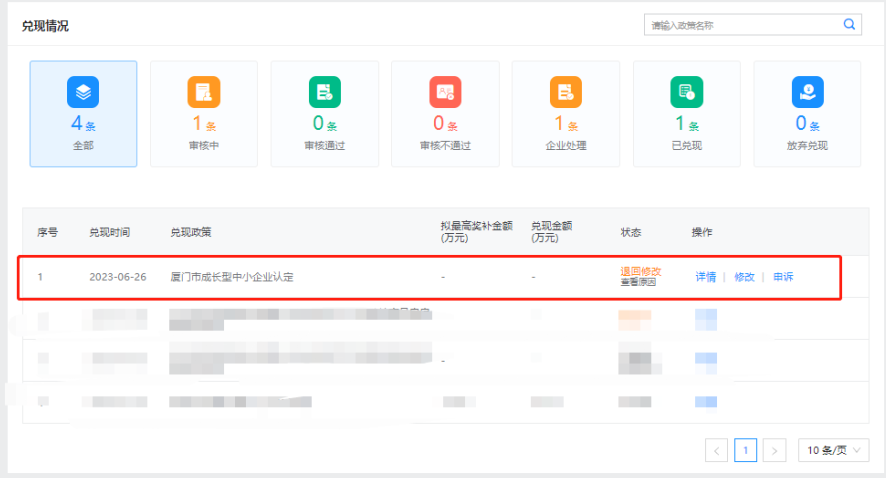Viewport: 886px width, 478px height.
Task: Click the magnifier search icon
Action: [849, 24]
